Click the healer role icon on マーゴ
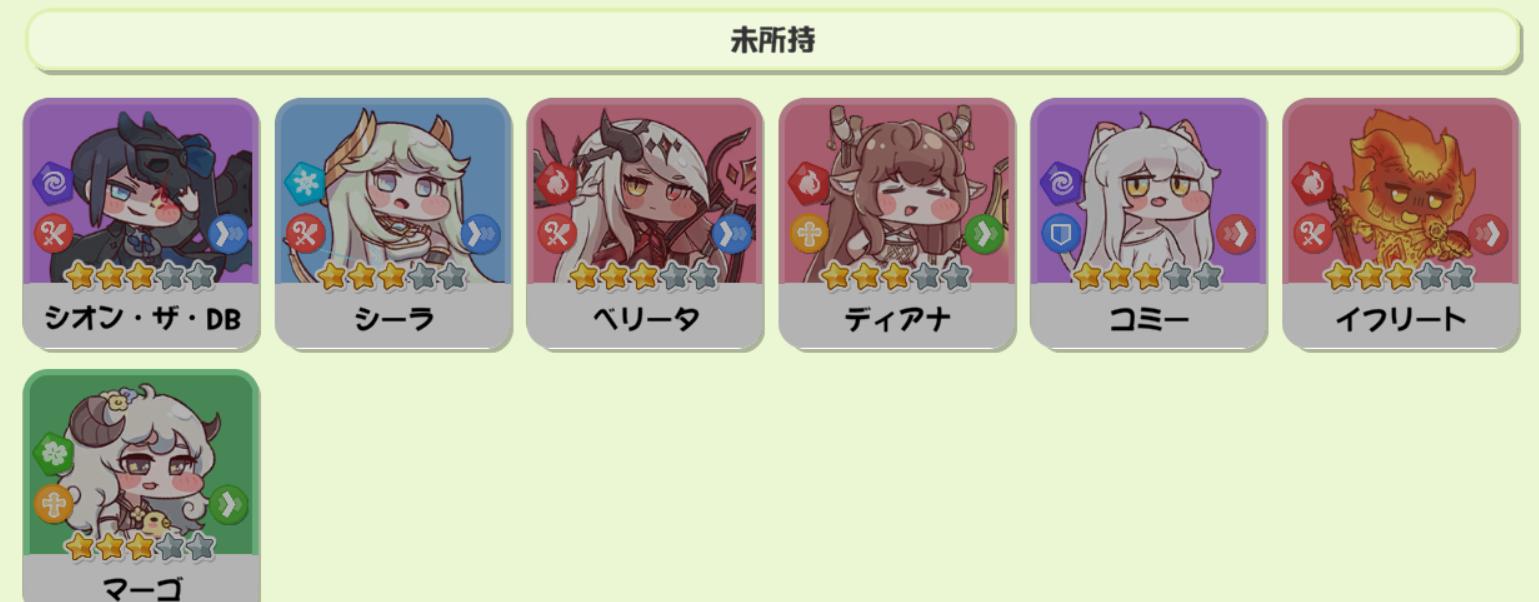 52,504
